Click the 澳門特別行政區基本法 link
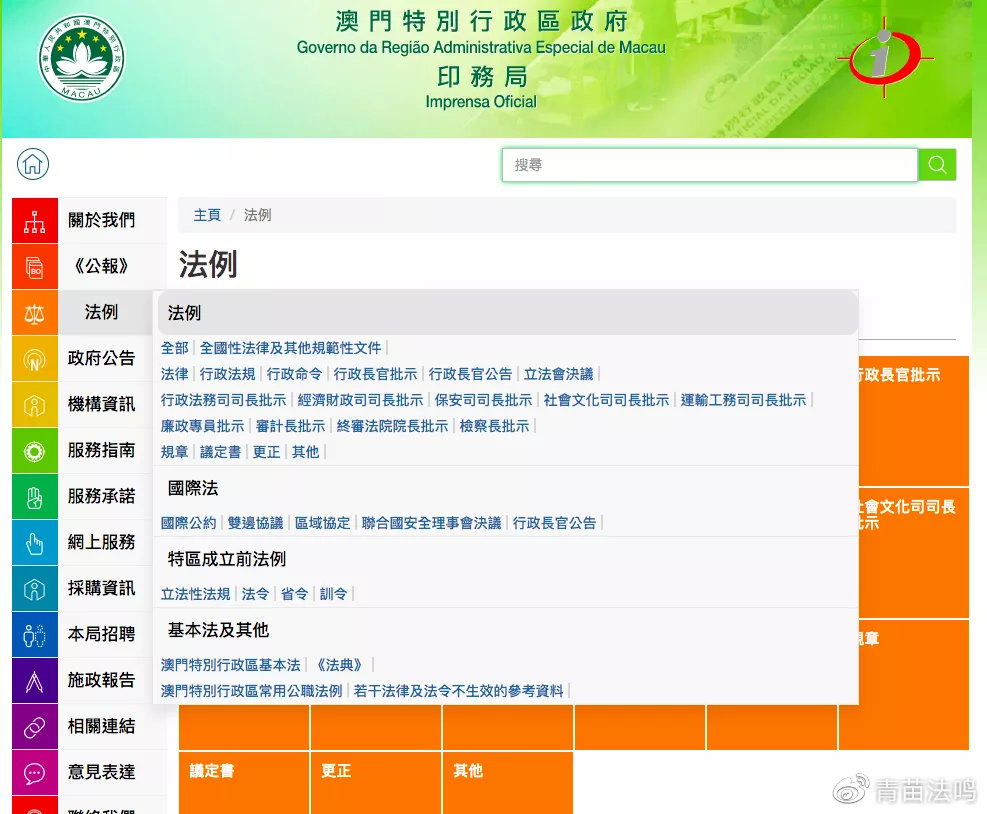987x814 pixels. coord(230,665)
